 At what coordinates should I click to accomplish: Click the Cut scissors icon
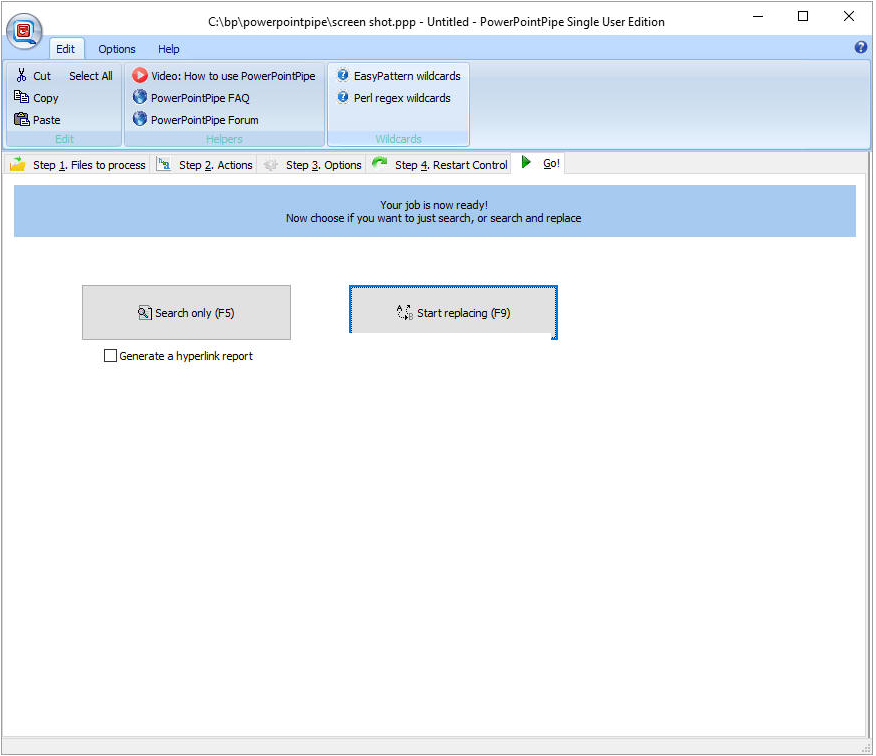pyautogui.click(x=21, y=75)
